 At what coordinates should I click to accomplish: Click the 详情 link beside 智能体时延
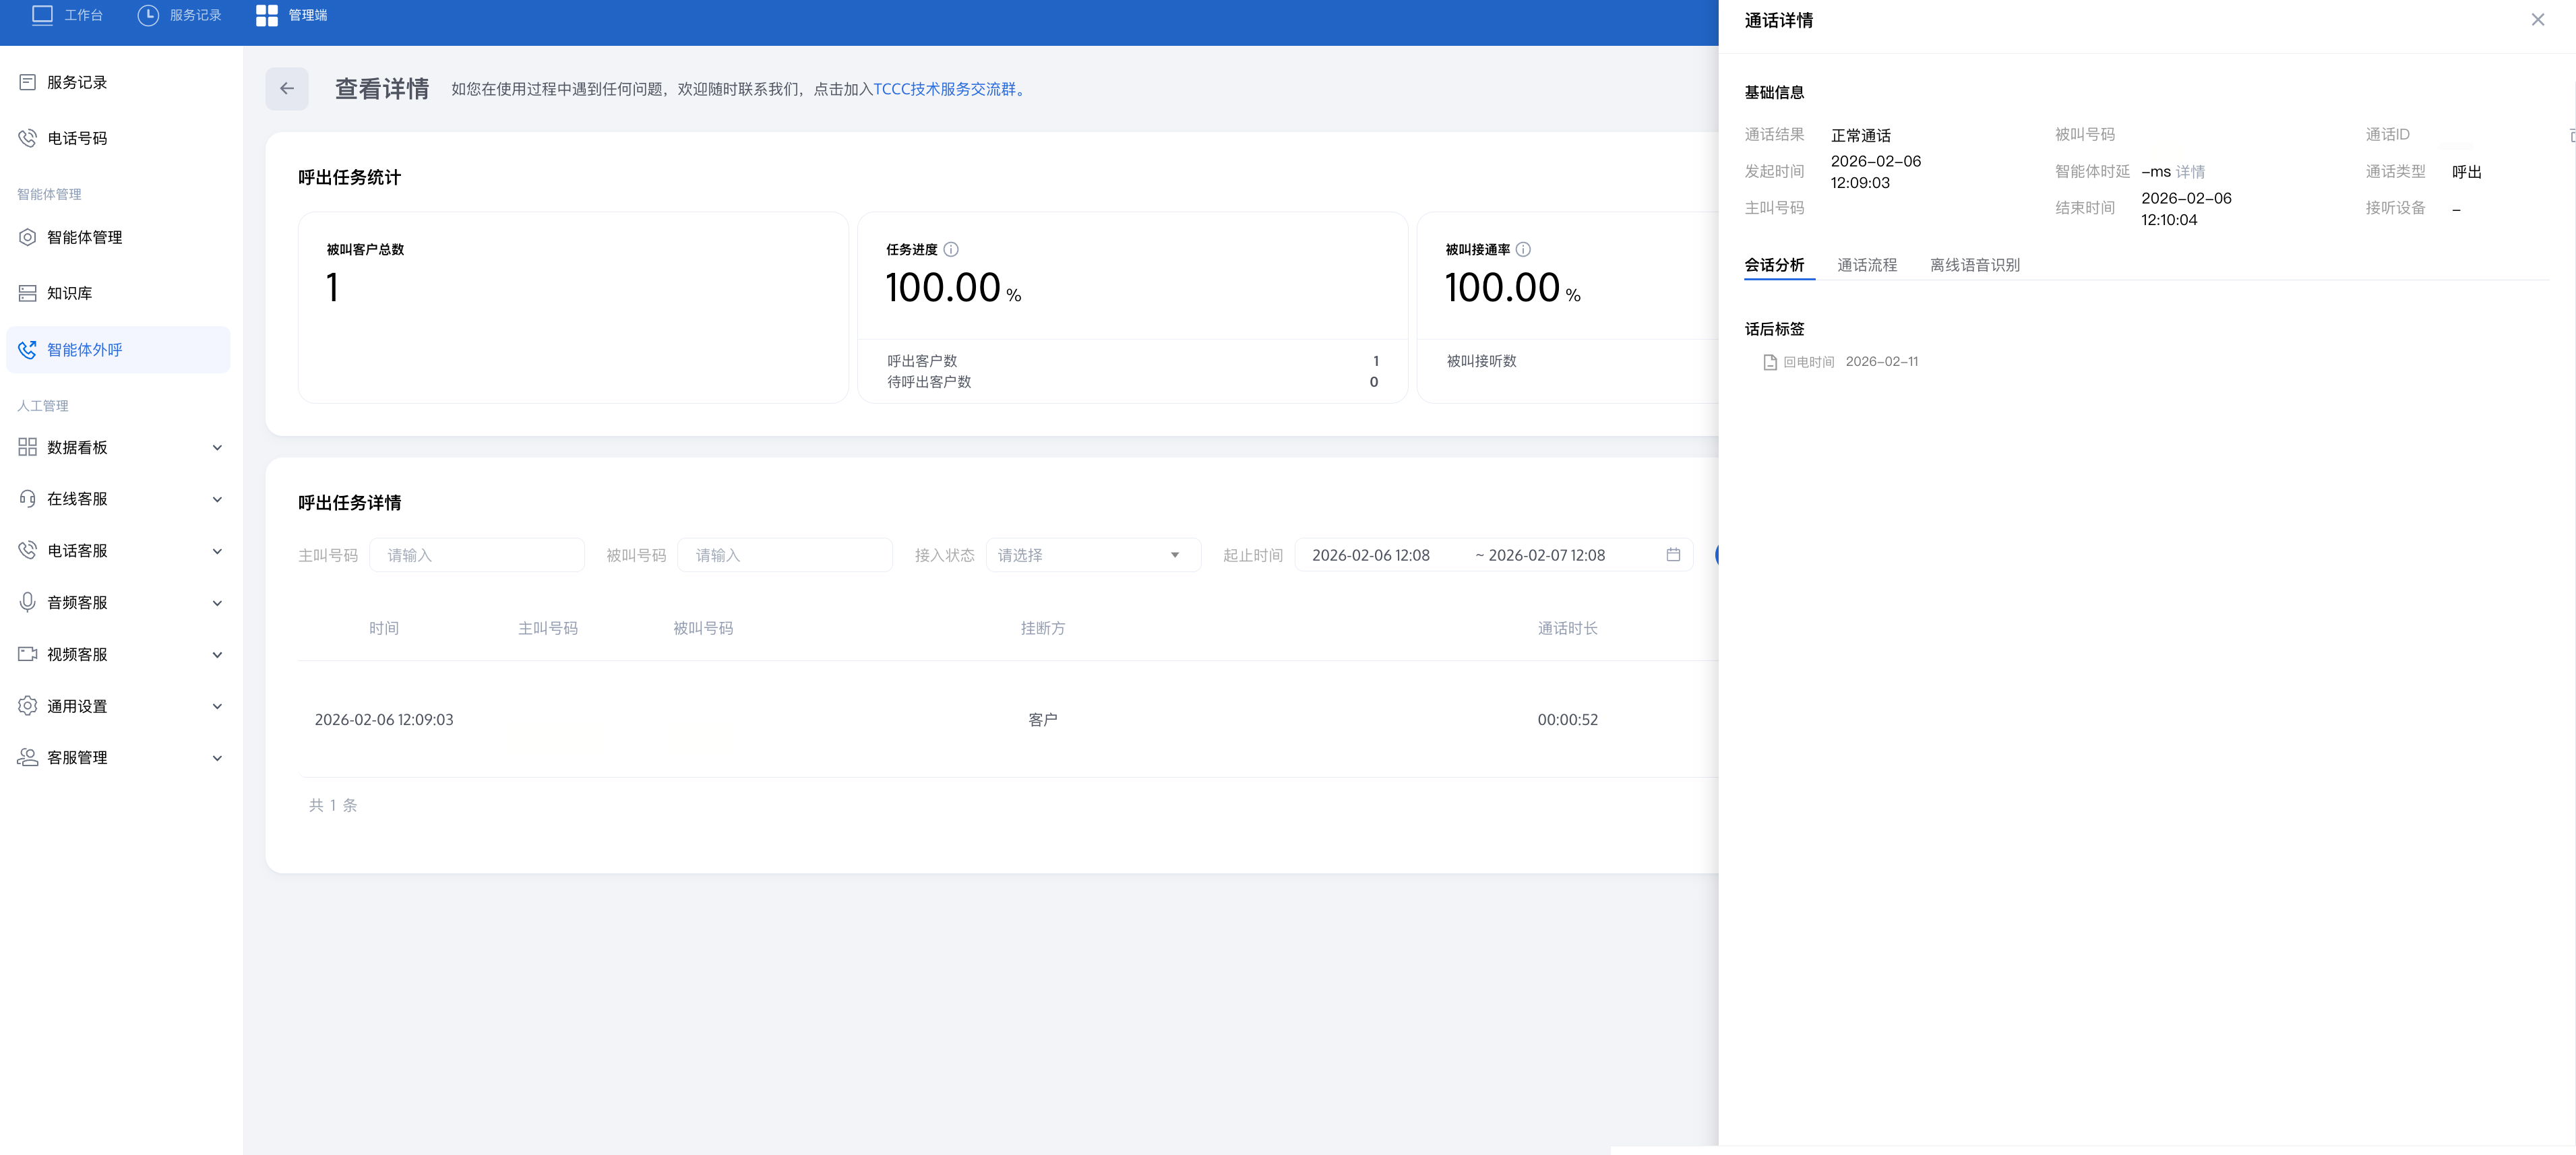(2190, 172)
